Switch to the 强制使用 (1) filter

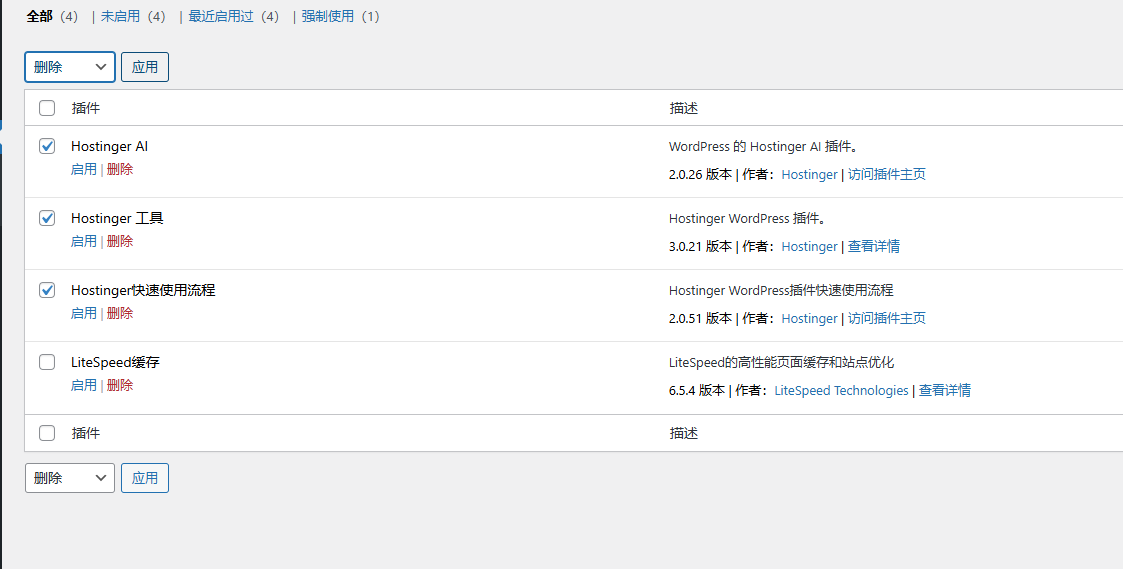coord(341,16)
